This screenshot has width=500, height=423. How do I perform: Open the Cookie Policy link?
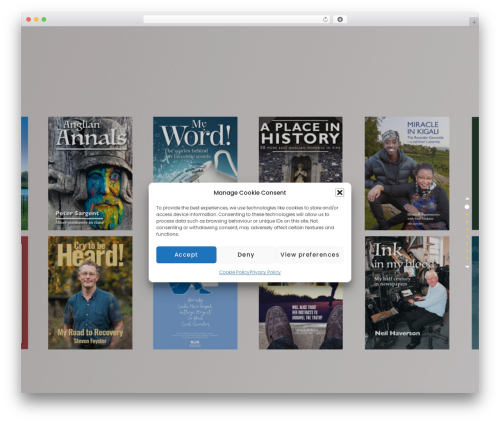[x=234, y=272]
